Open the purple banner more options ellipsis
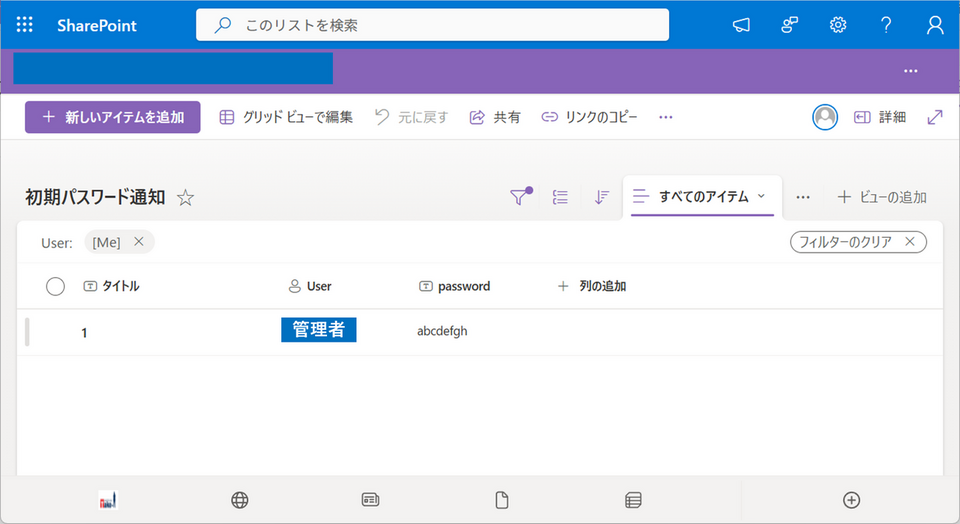960x524 pixels. tap(910, 71)
